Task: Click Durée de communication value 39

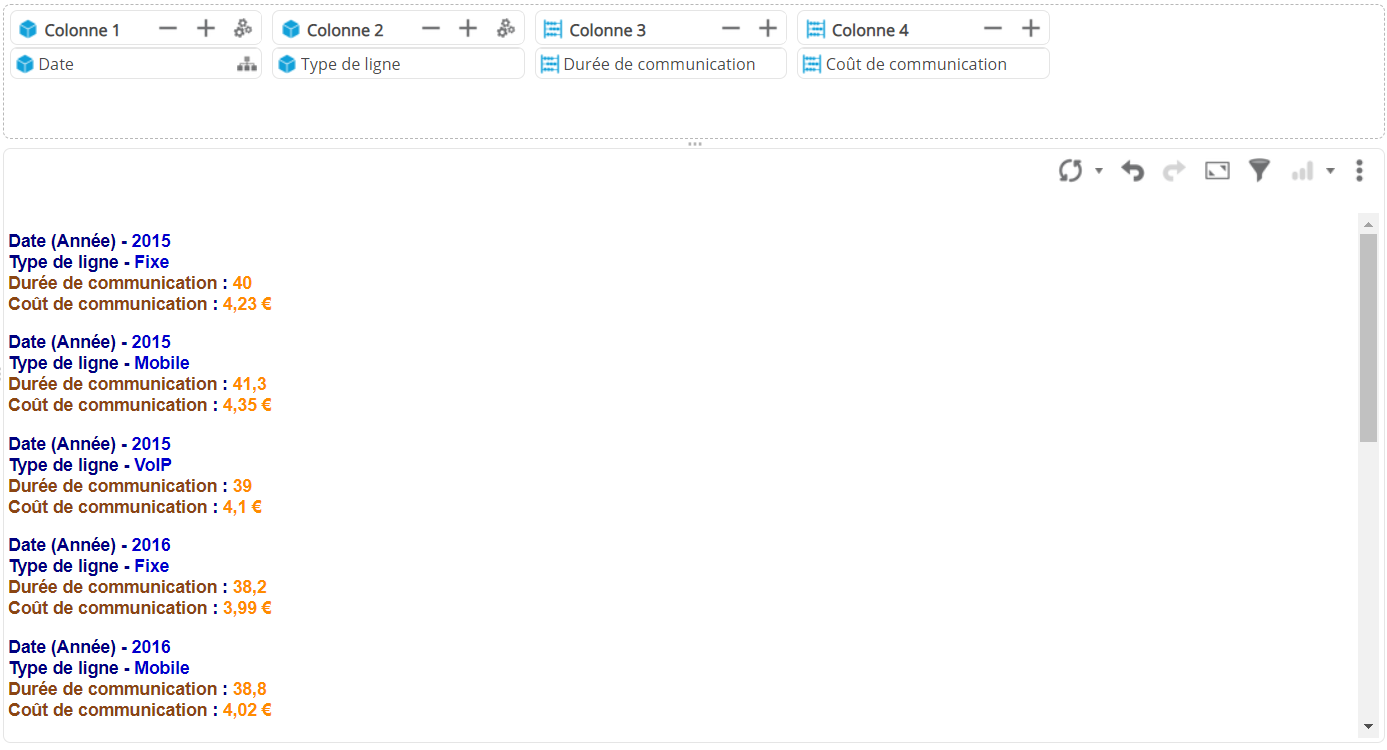Action: pyautogui.click(x=242, y=486)
